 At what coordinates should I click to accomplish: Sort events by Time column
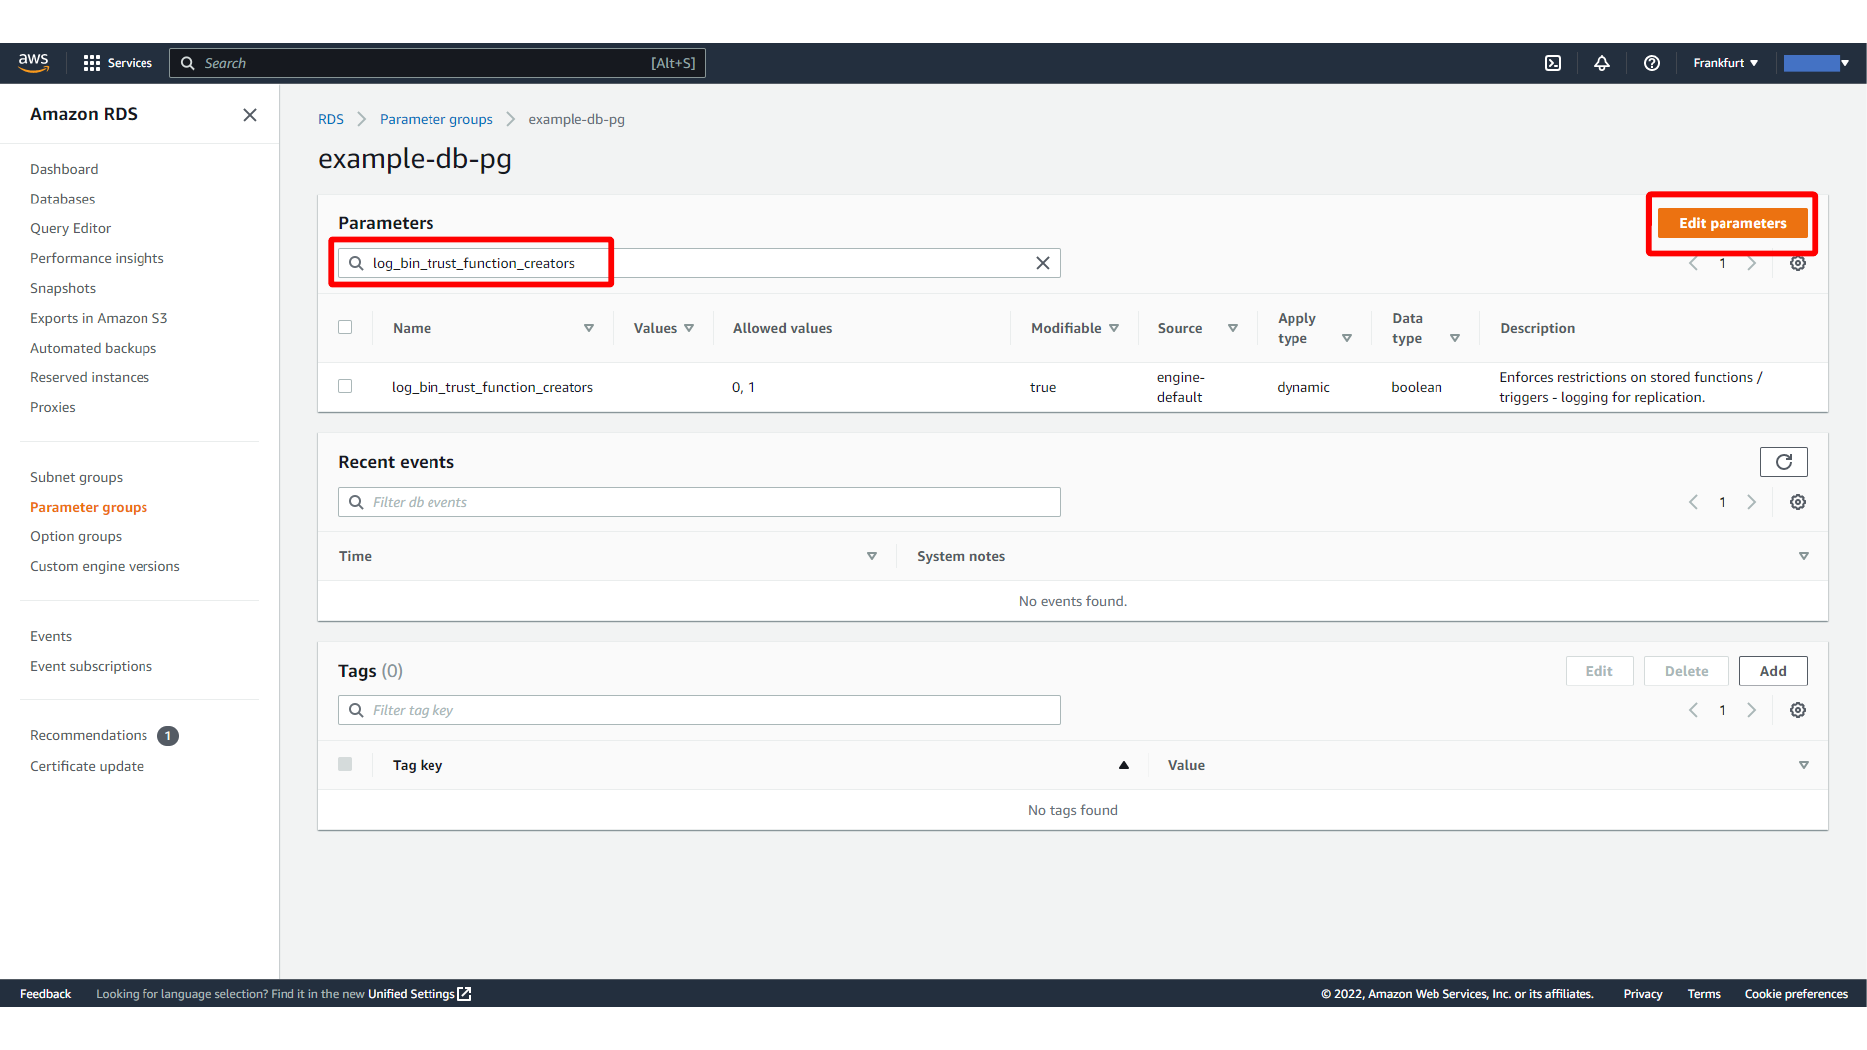click(872, 556)
